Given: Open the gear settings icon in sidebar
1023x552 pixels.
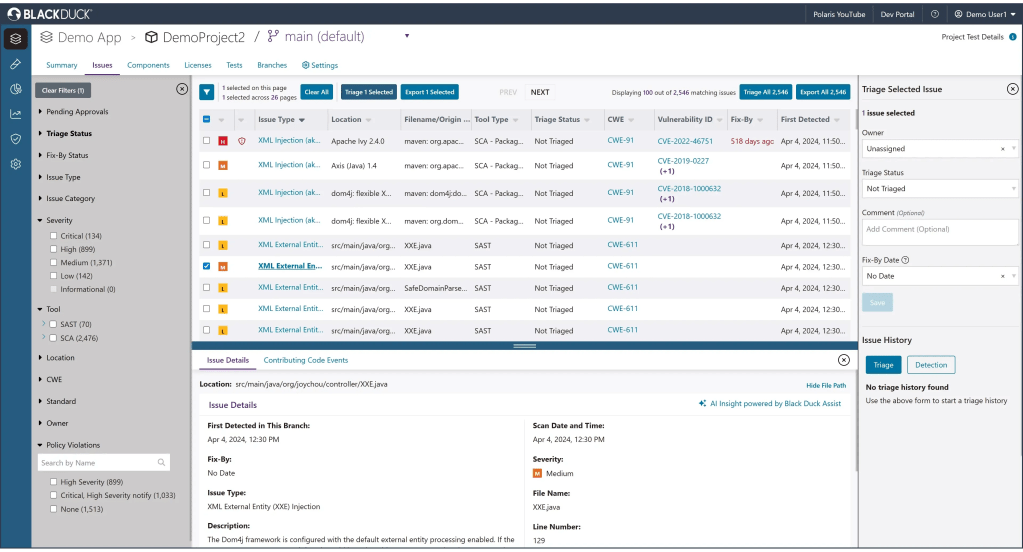Looking at the screenshot, I should 15,164.
